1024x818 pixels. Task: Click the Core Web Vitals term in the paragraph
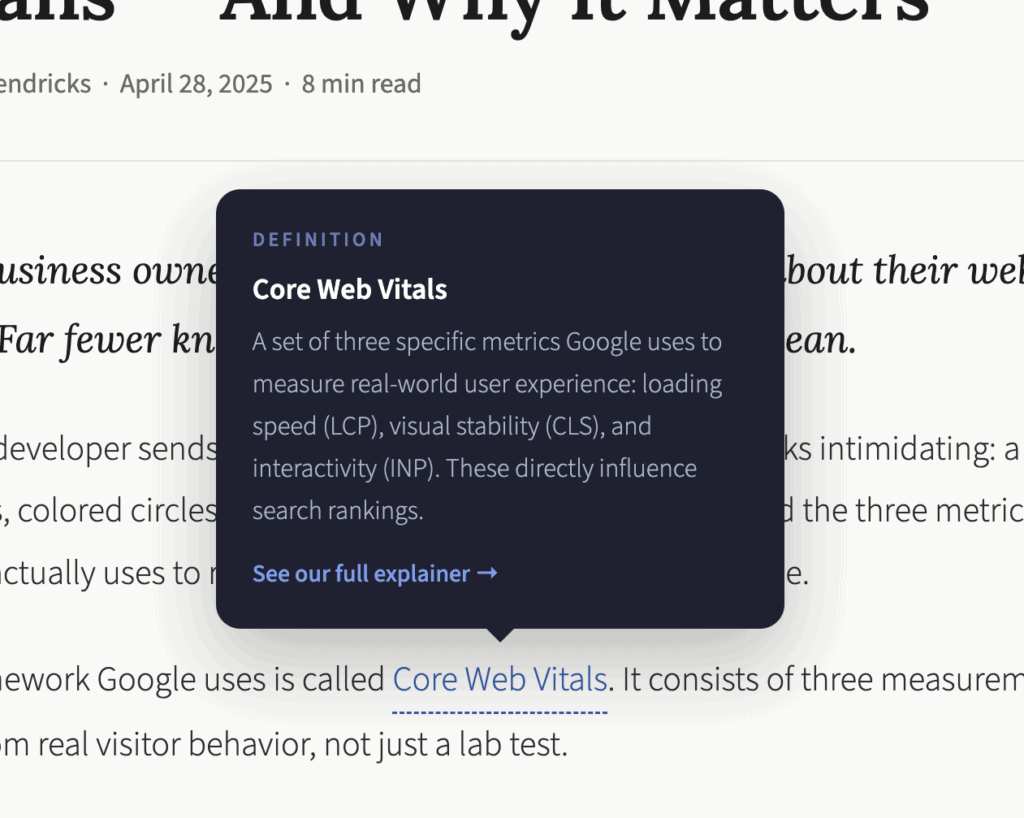pyautogui.click(x=498, y=678)
